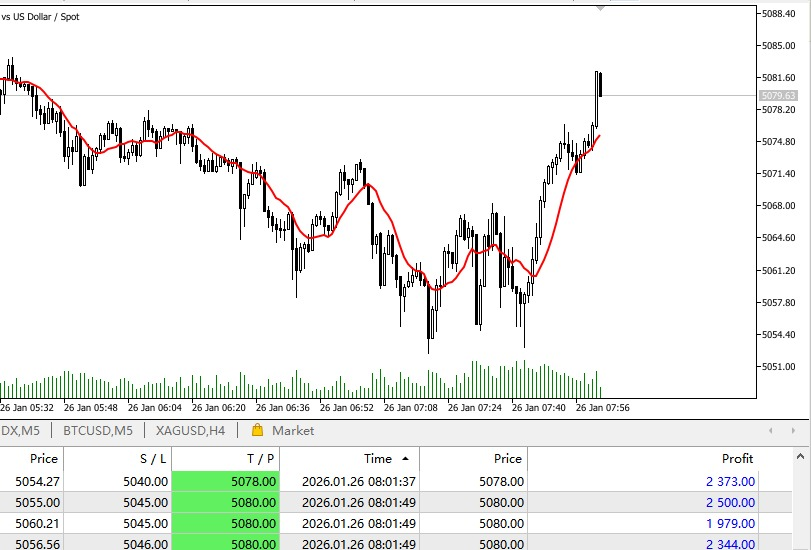
Task: Click the Profit column header
Action: tap(642, 458)
